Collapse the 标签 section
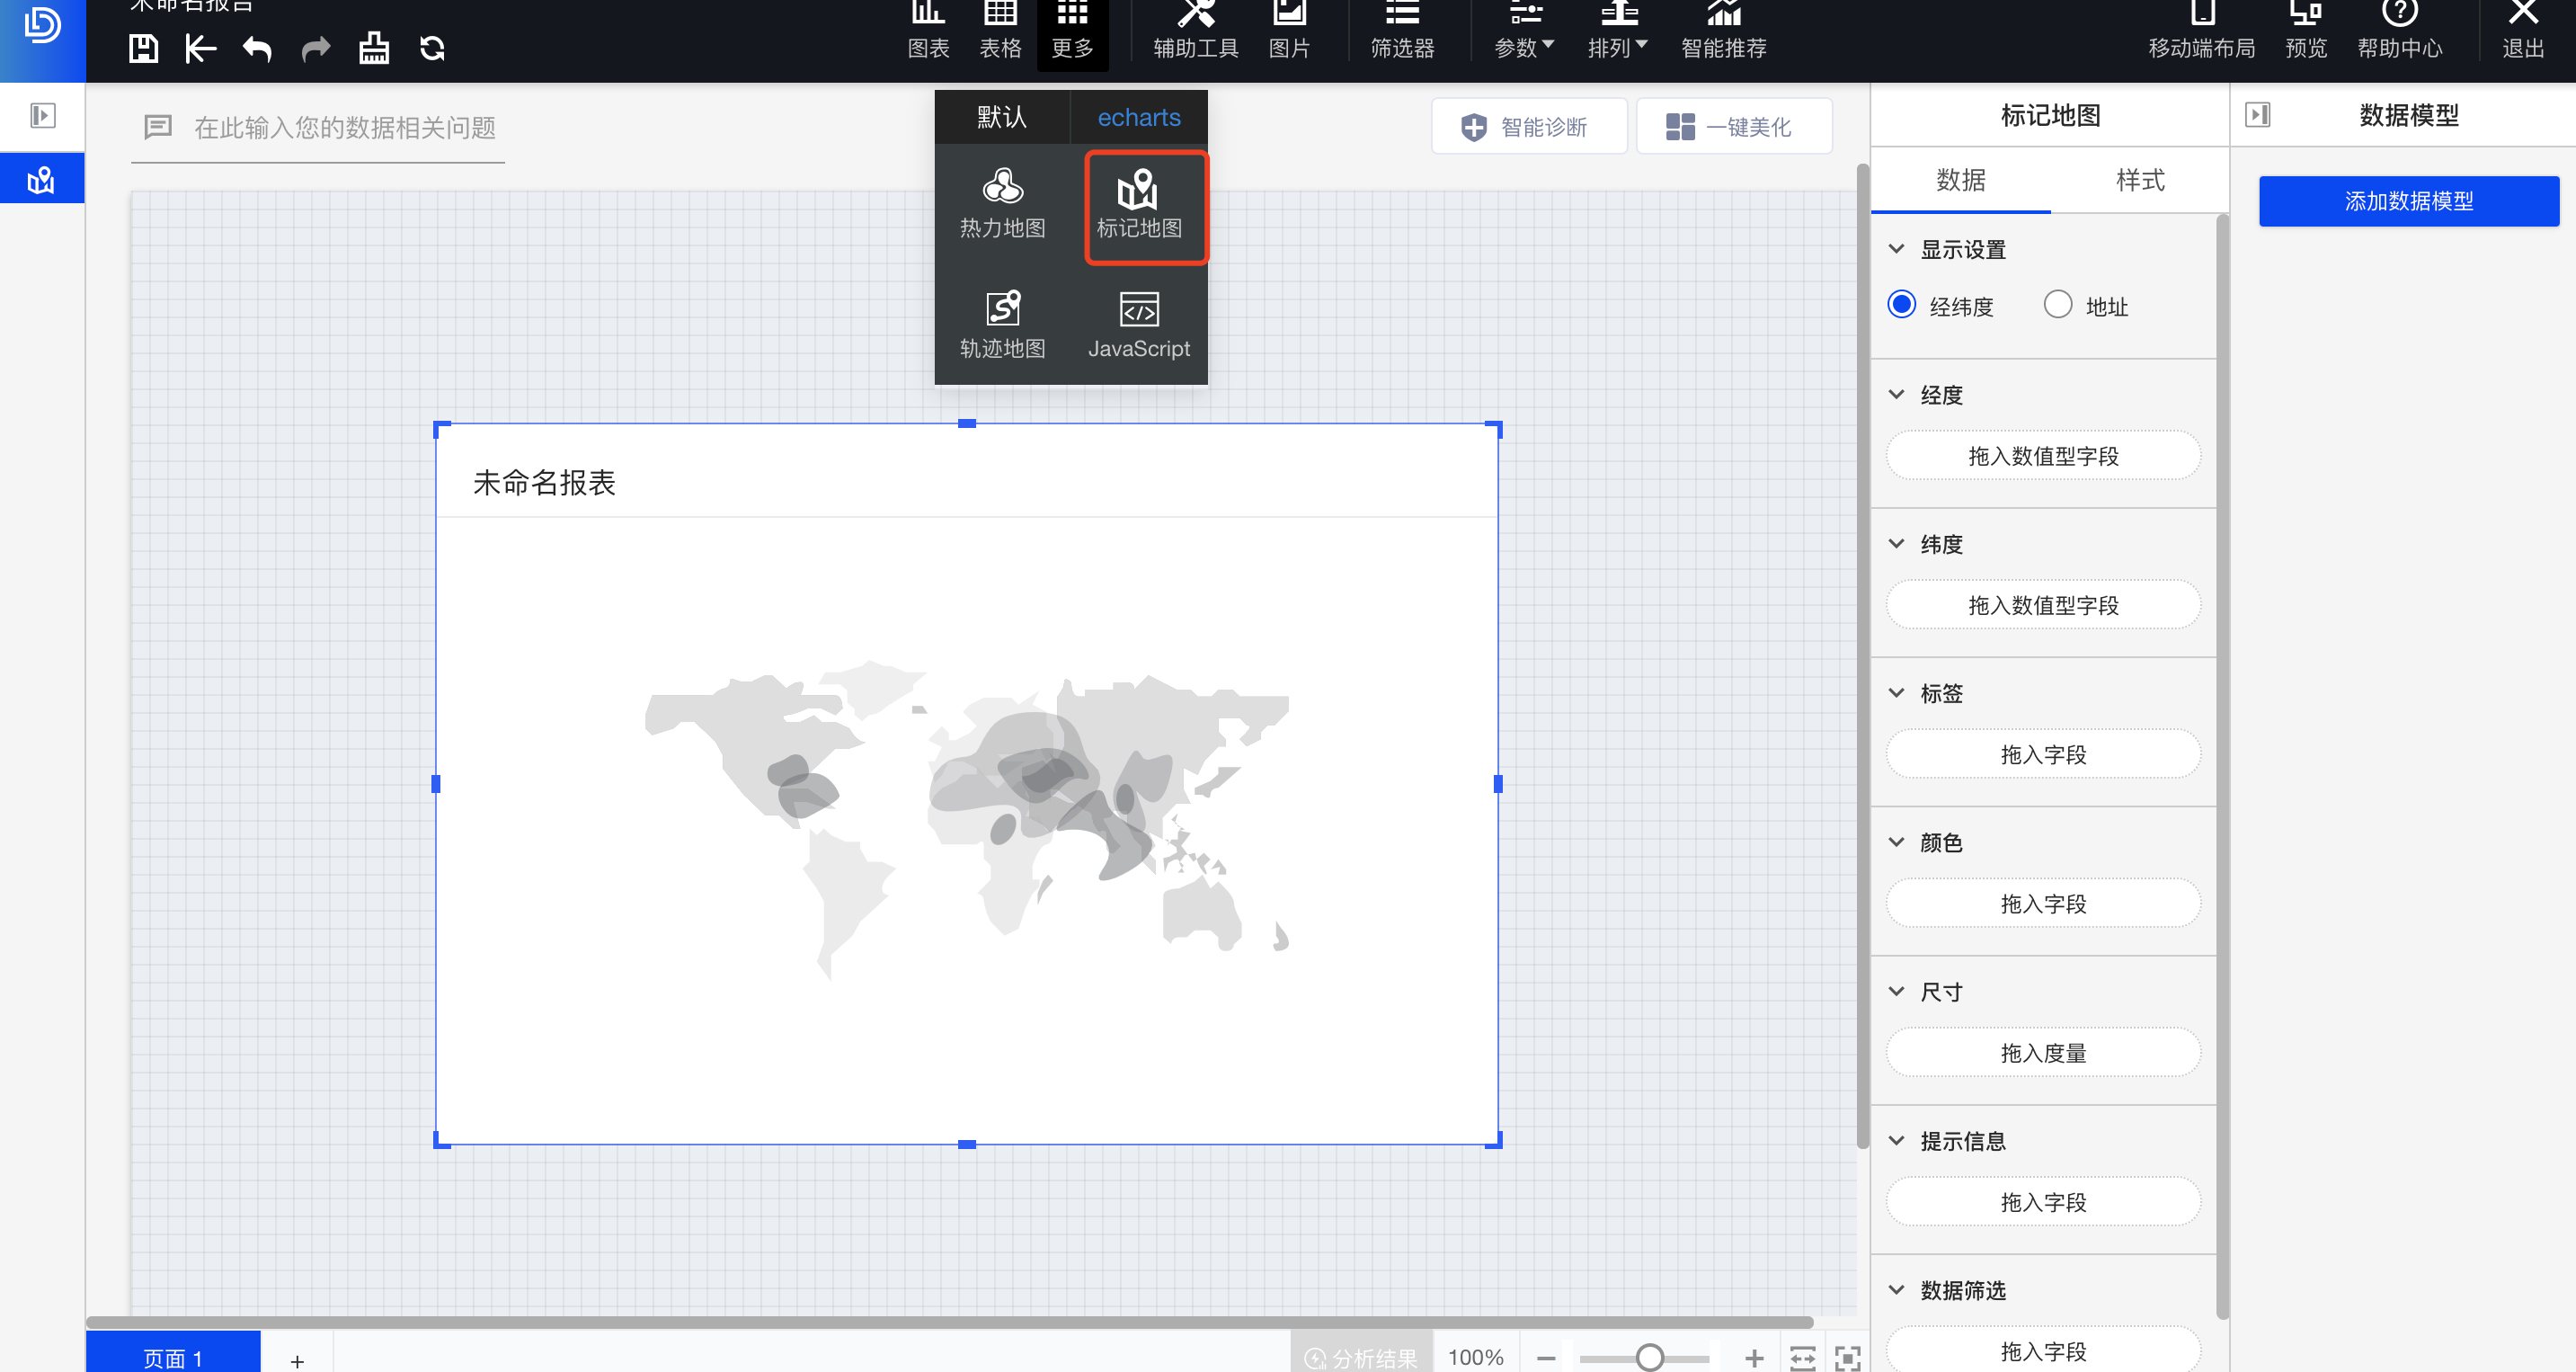This screenshot has height=1372, width=2576. tap(1896, 692)
